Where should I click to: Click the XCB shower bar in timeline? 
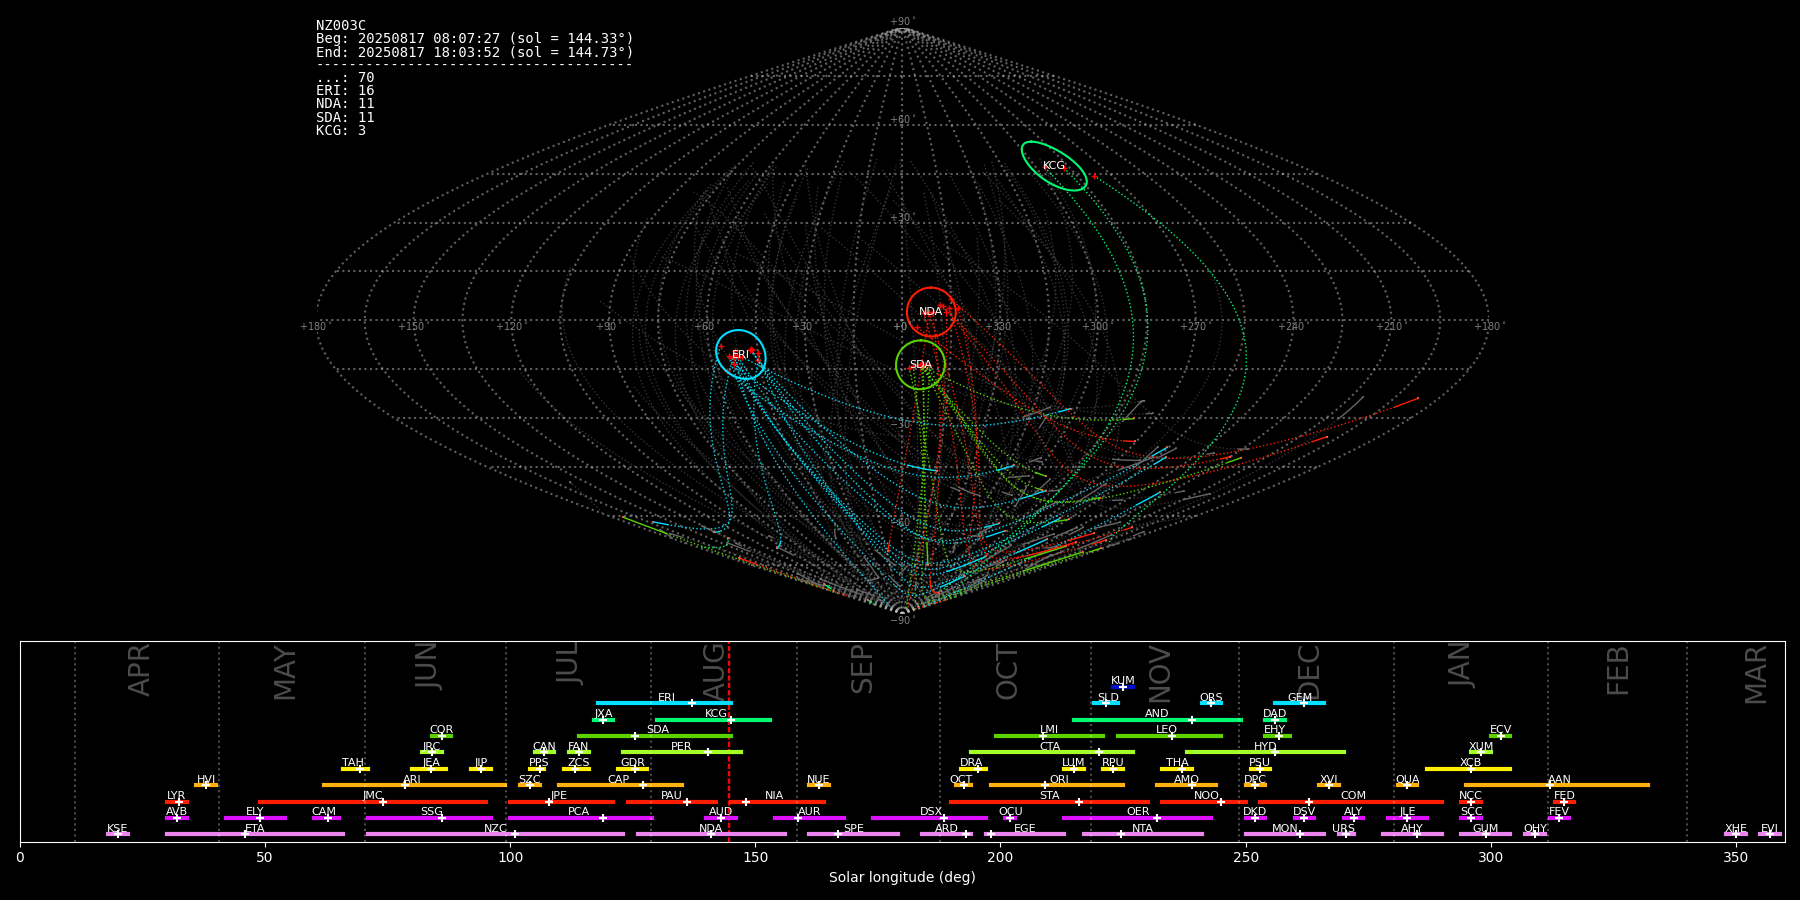coord(1468,769)
